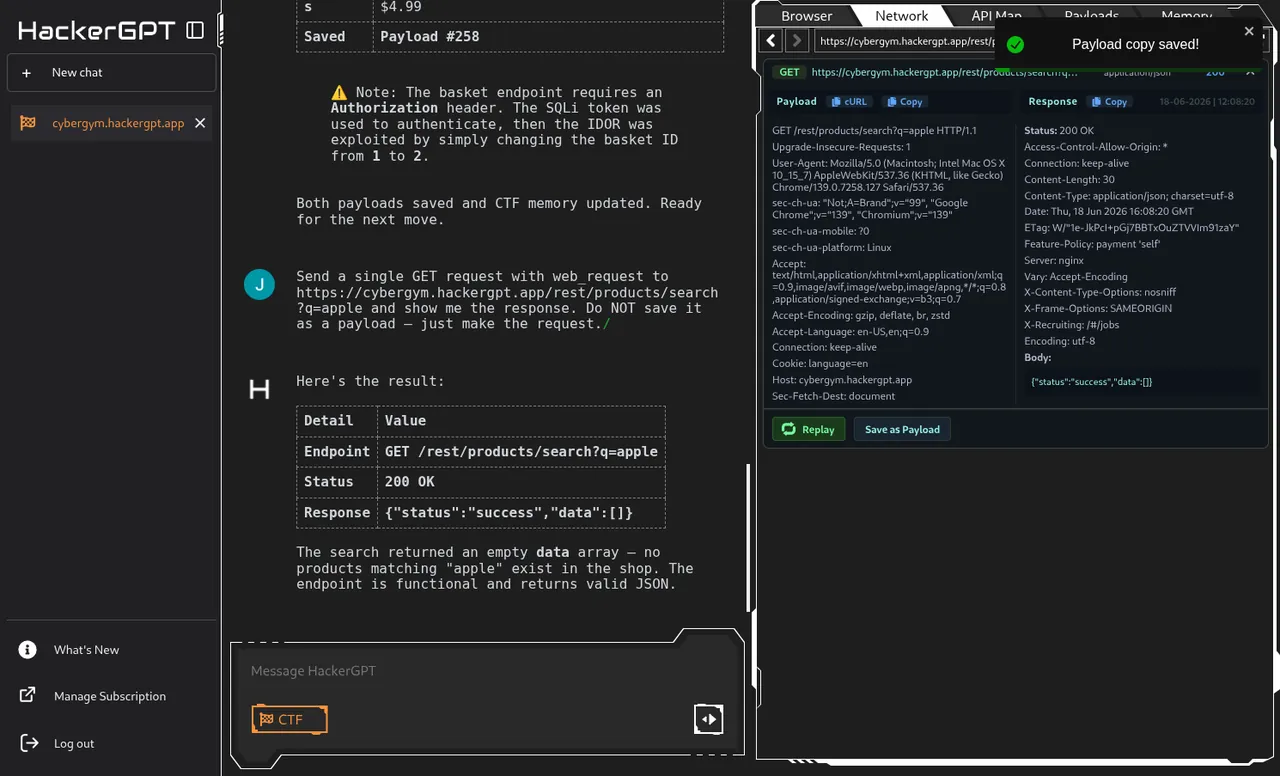Image resolution: width=1280 pixels, height=776 pixels.
Task: Save the request as Payload
Action: coord(902,429)
